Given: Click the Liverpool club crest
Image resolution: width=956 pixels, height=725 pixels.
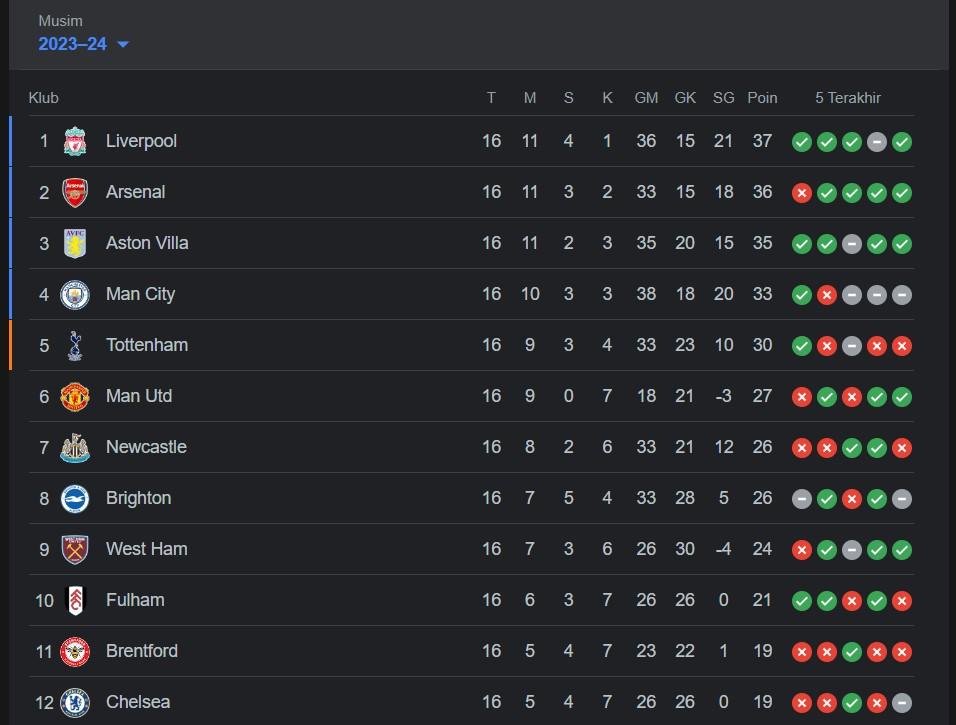Looking at the screenshot, I should (75, 141).
